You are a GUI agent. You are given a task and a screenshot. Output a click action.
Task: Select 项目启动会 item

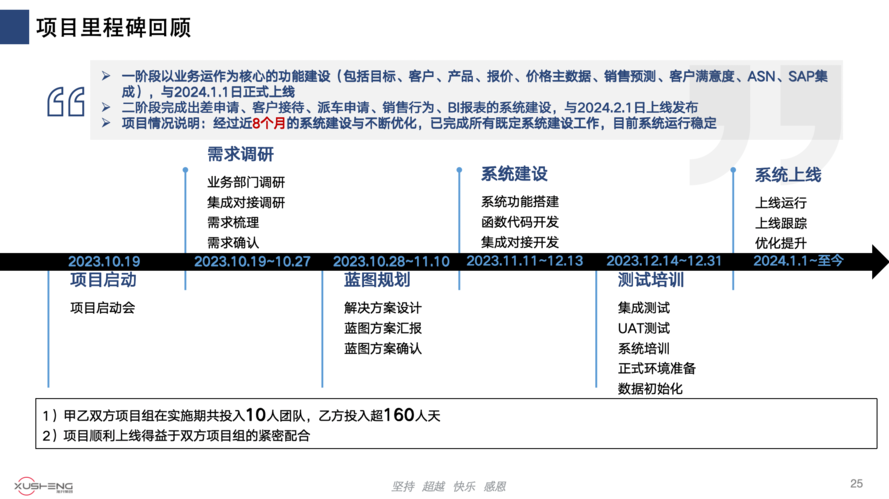click(103, 308)
